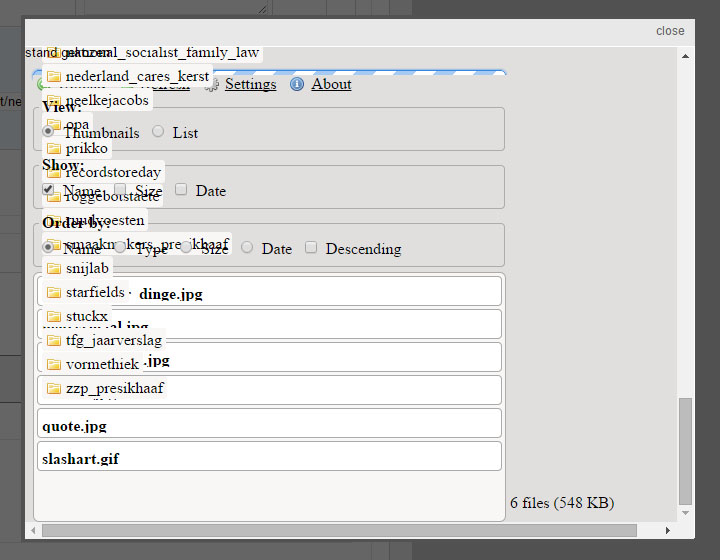The image size is (720, 560).
Task: Click the vertical scrollbar thumb
Action: [685, 451]
